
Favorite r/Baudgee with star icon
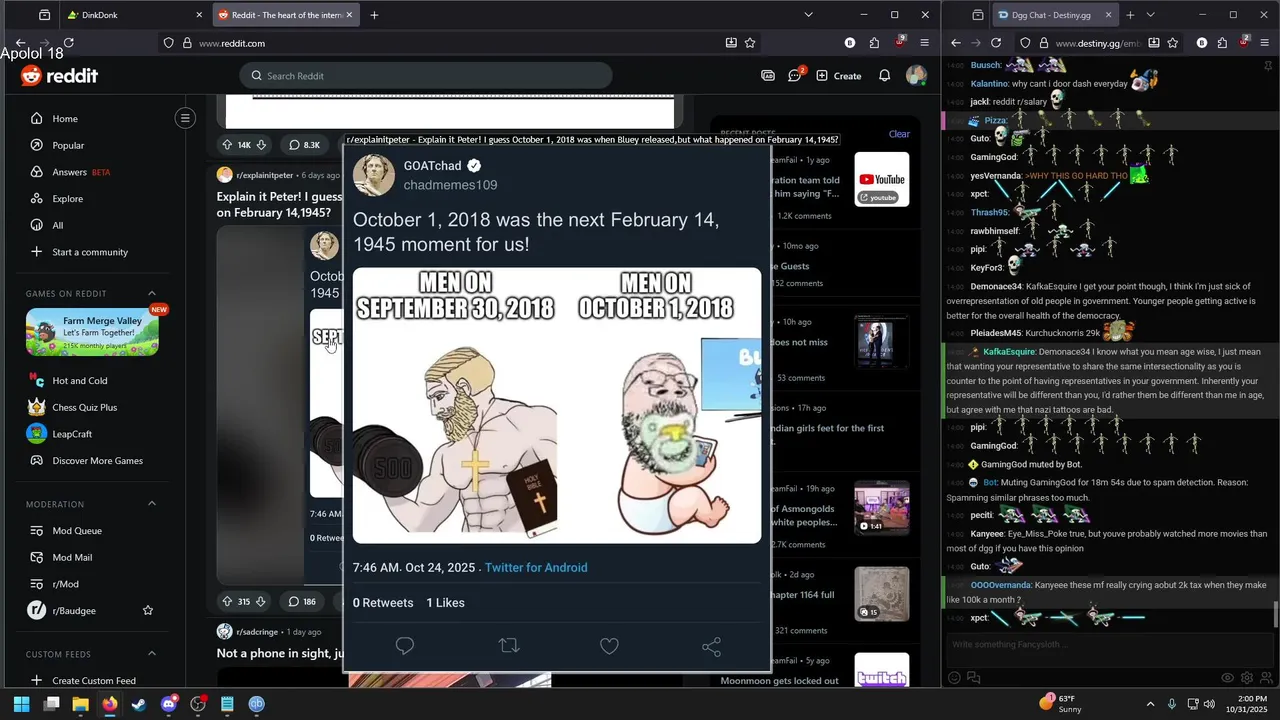pos(148,610)
